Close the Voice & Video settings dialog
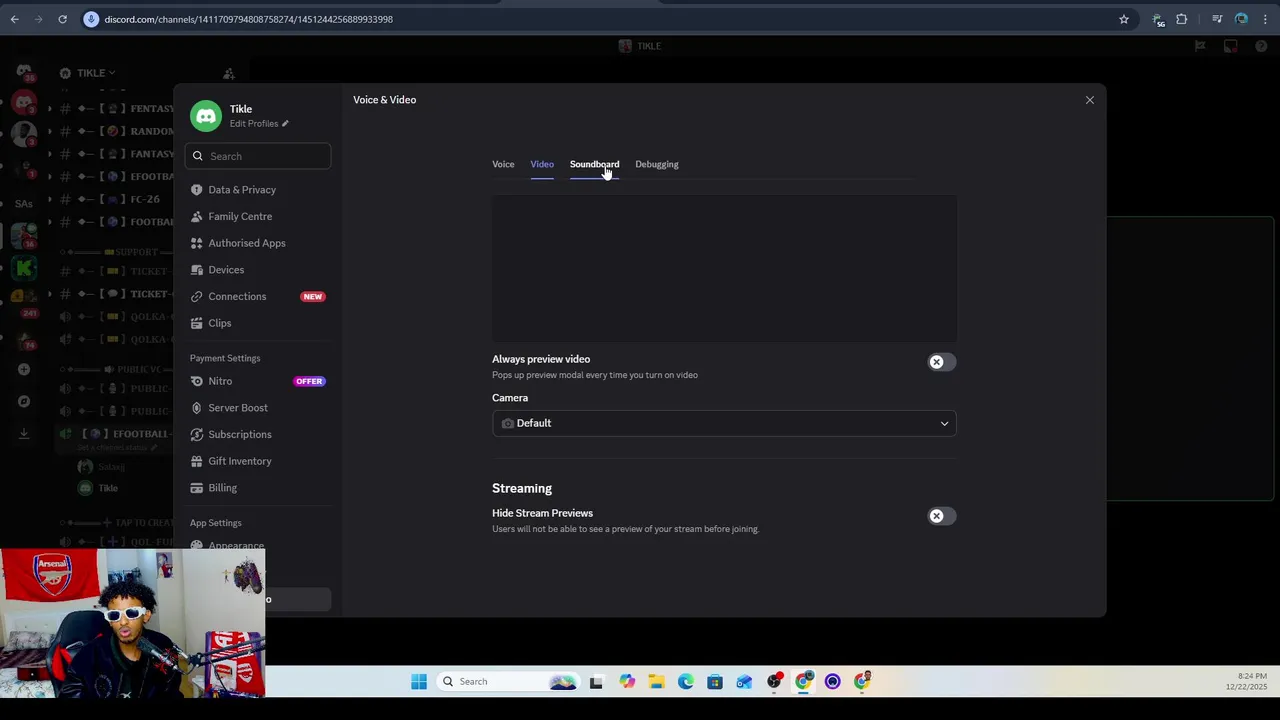 (1090, 100)
